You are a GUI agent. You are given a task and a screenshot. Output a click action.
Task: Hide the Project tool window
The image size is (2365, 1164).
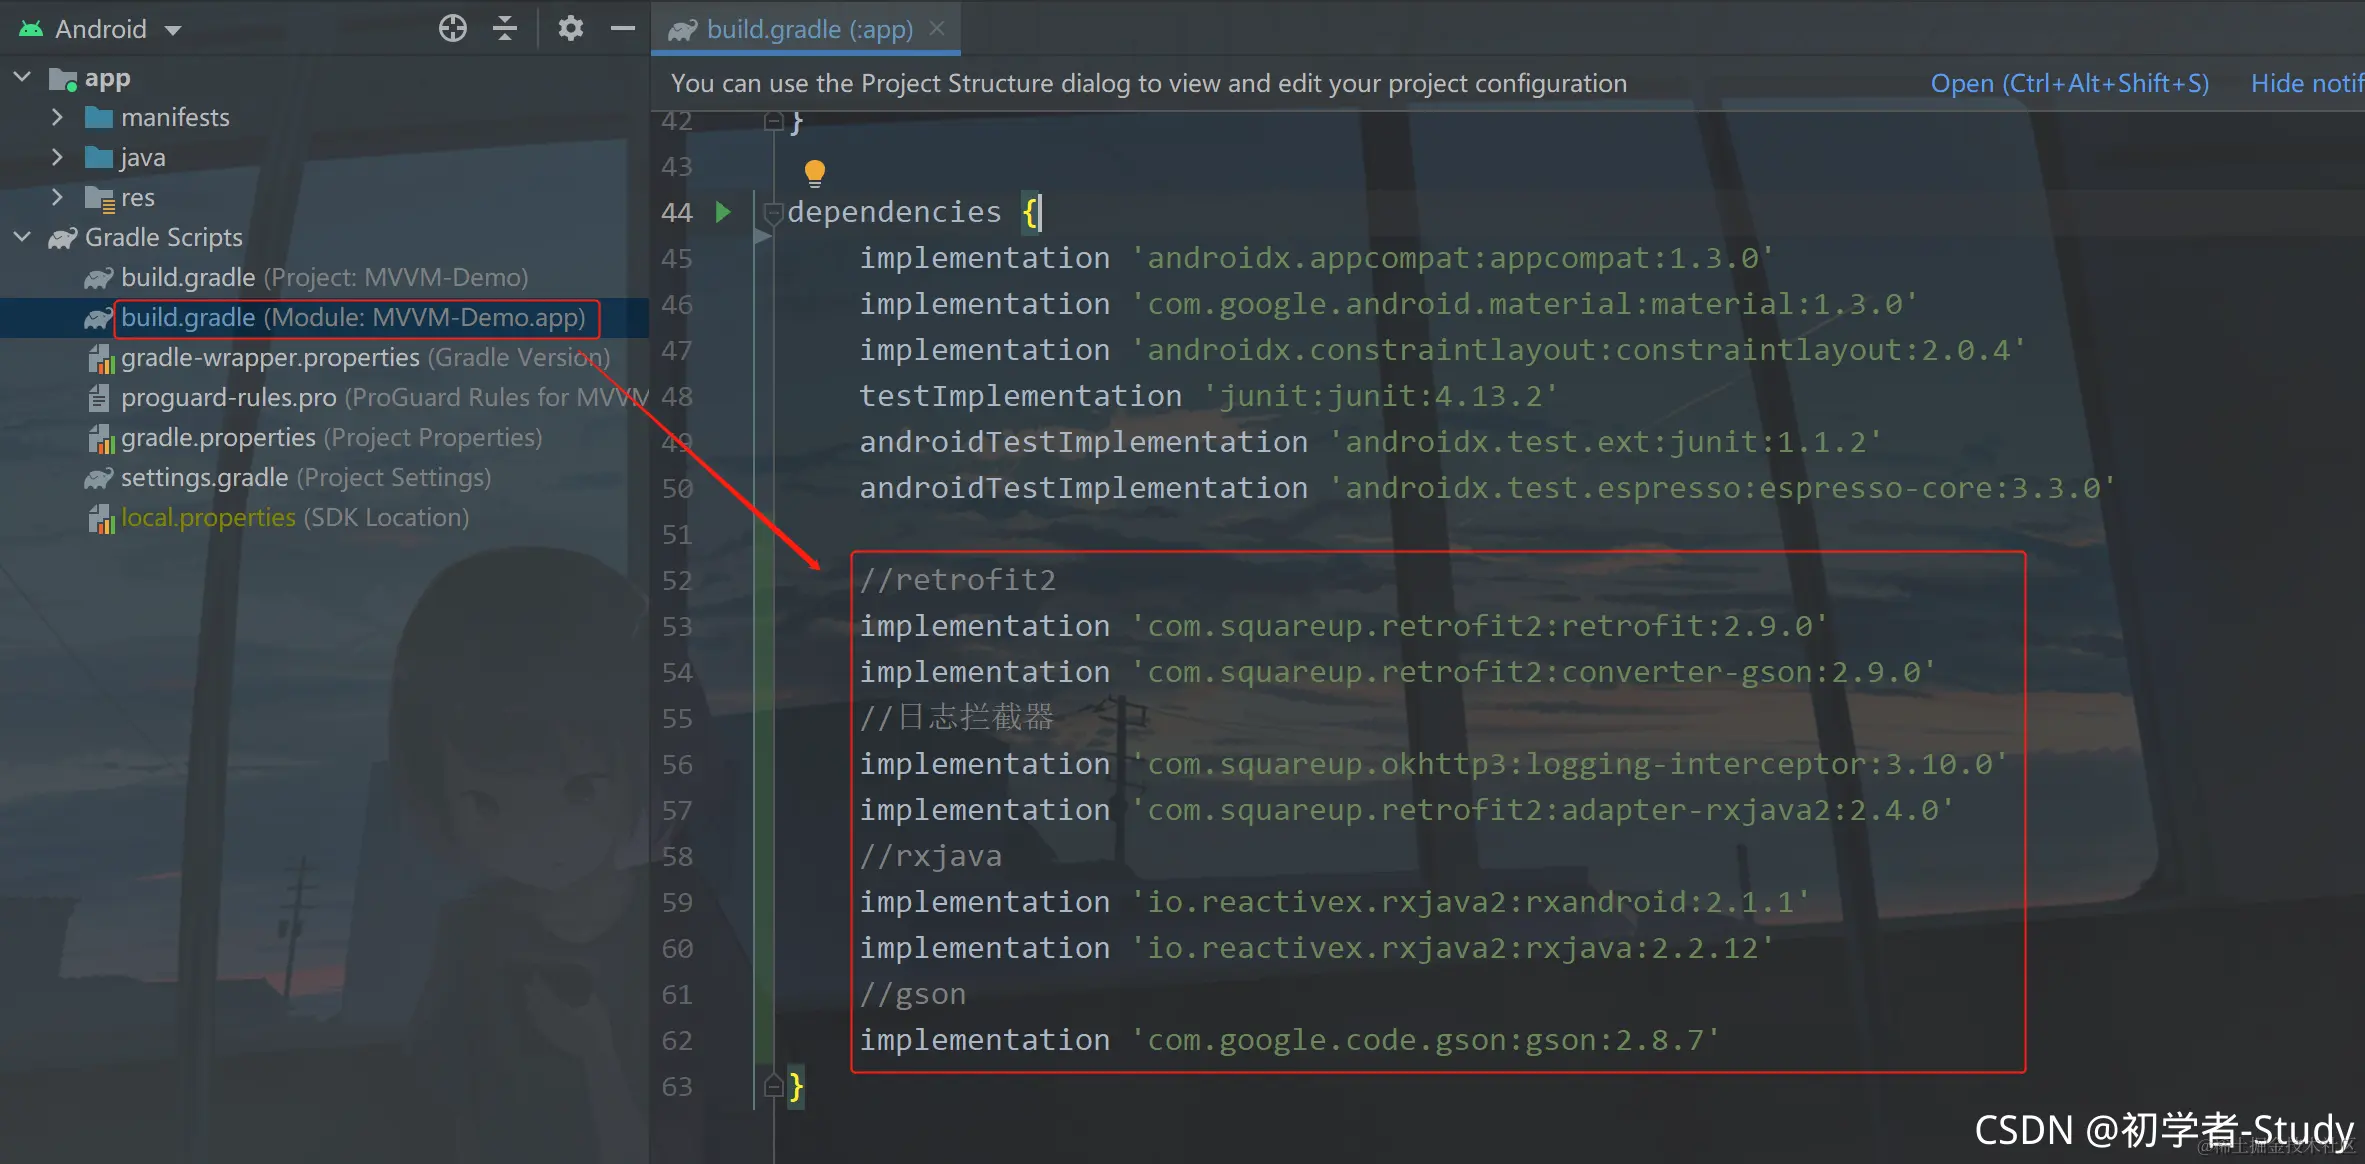(622, 28)
